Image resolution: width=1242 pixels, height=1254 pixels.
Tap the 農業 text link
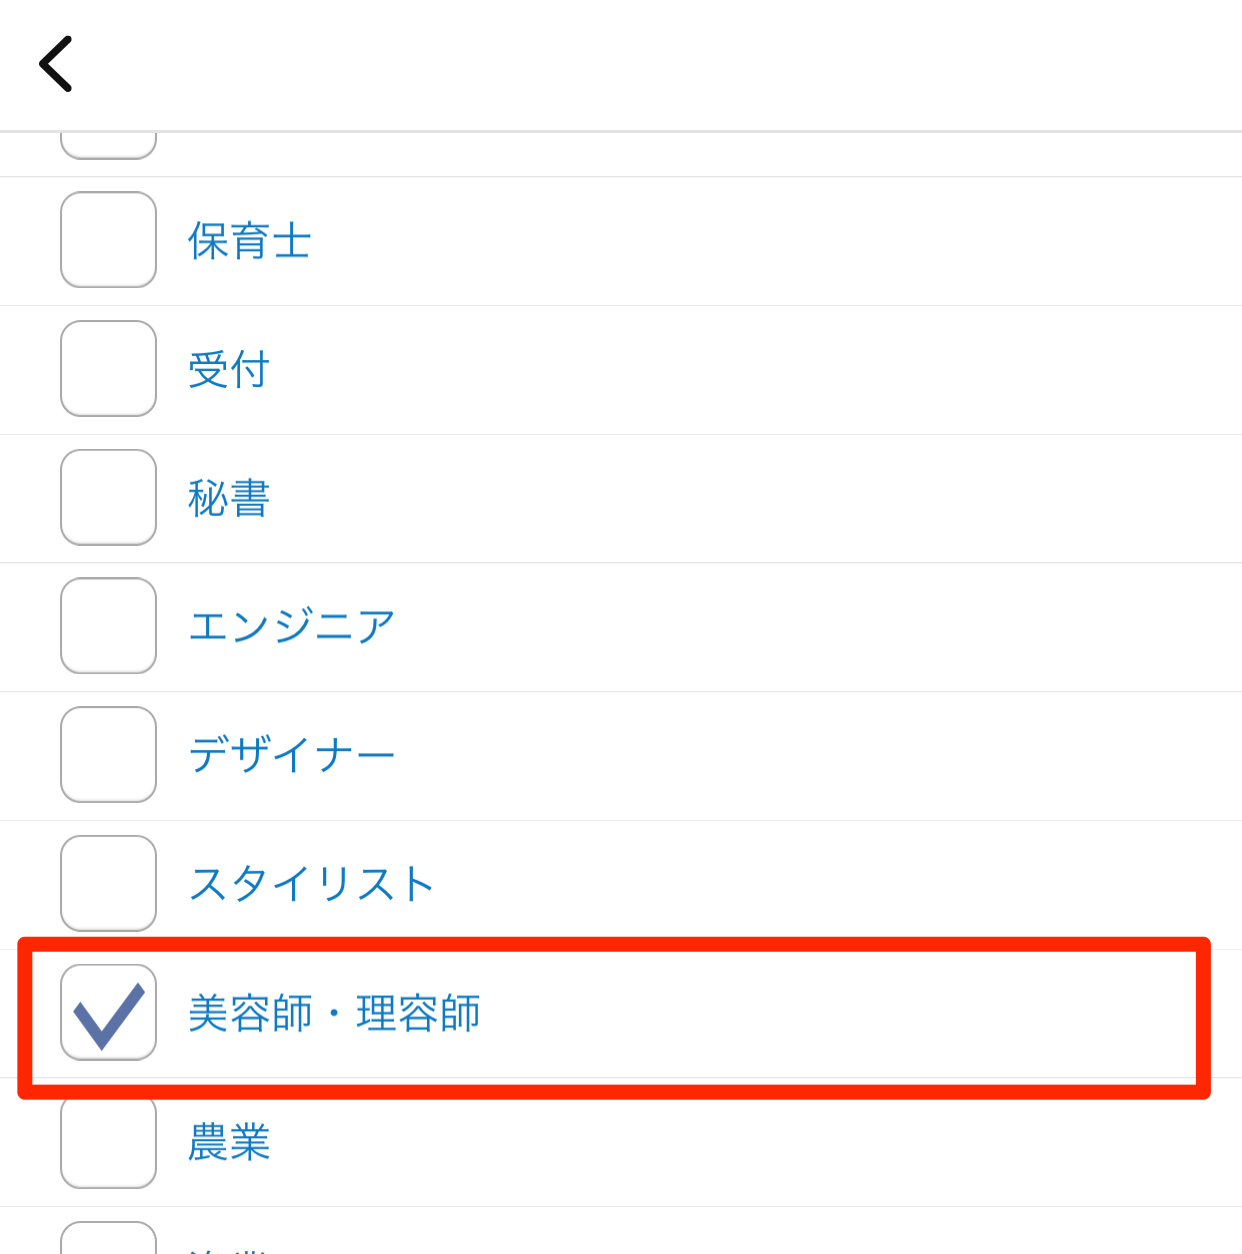click(x=229, y=1142)
